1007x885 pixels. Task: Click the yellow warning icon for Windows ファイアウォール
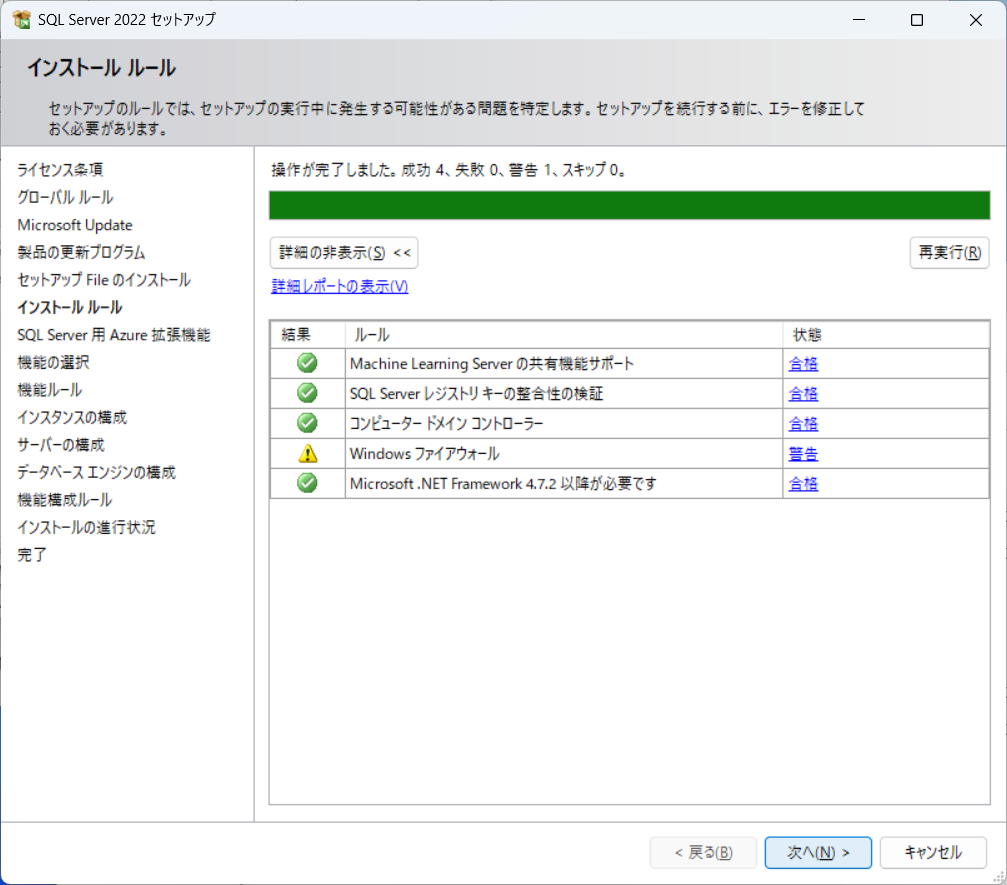(x=307, y=454)
